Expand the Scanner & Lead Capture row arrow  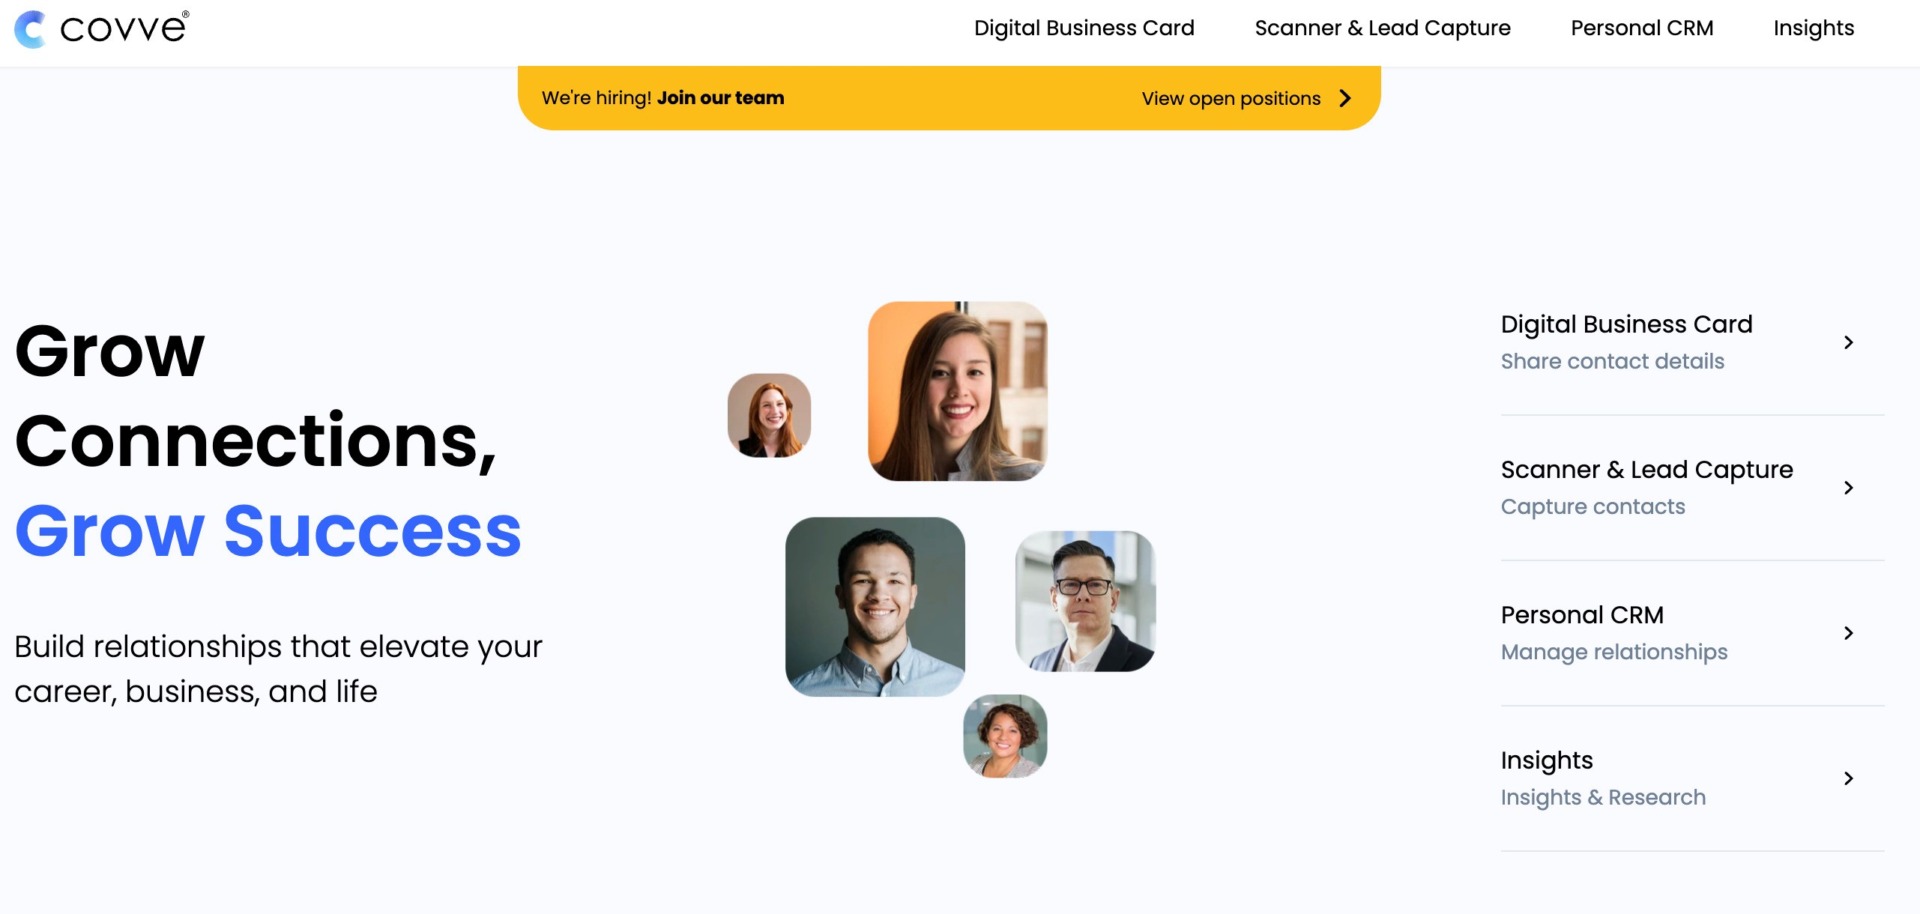pyautogui.click(x=1848, y=488)
